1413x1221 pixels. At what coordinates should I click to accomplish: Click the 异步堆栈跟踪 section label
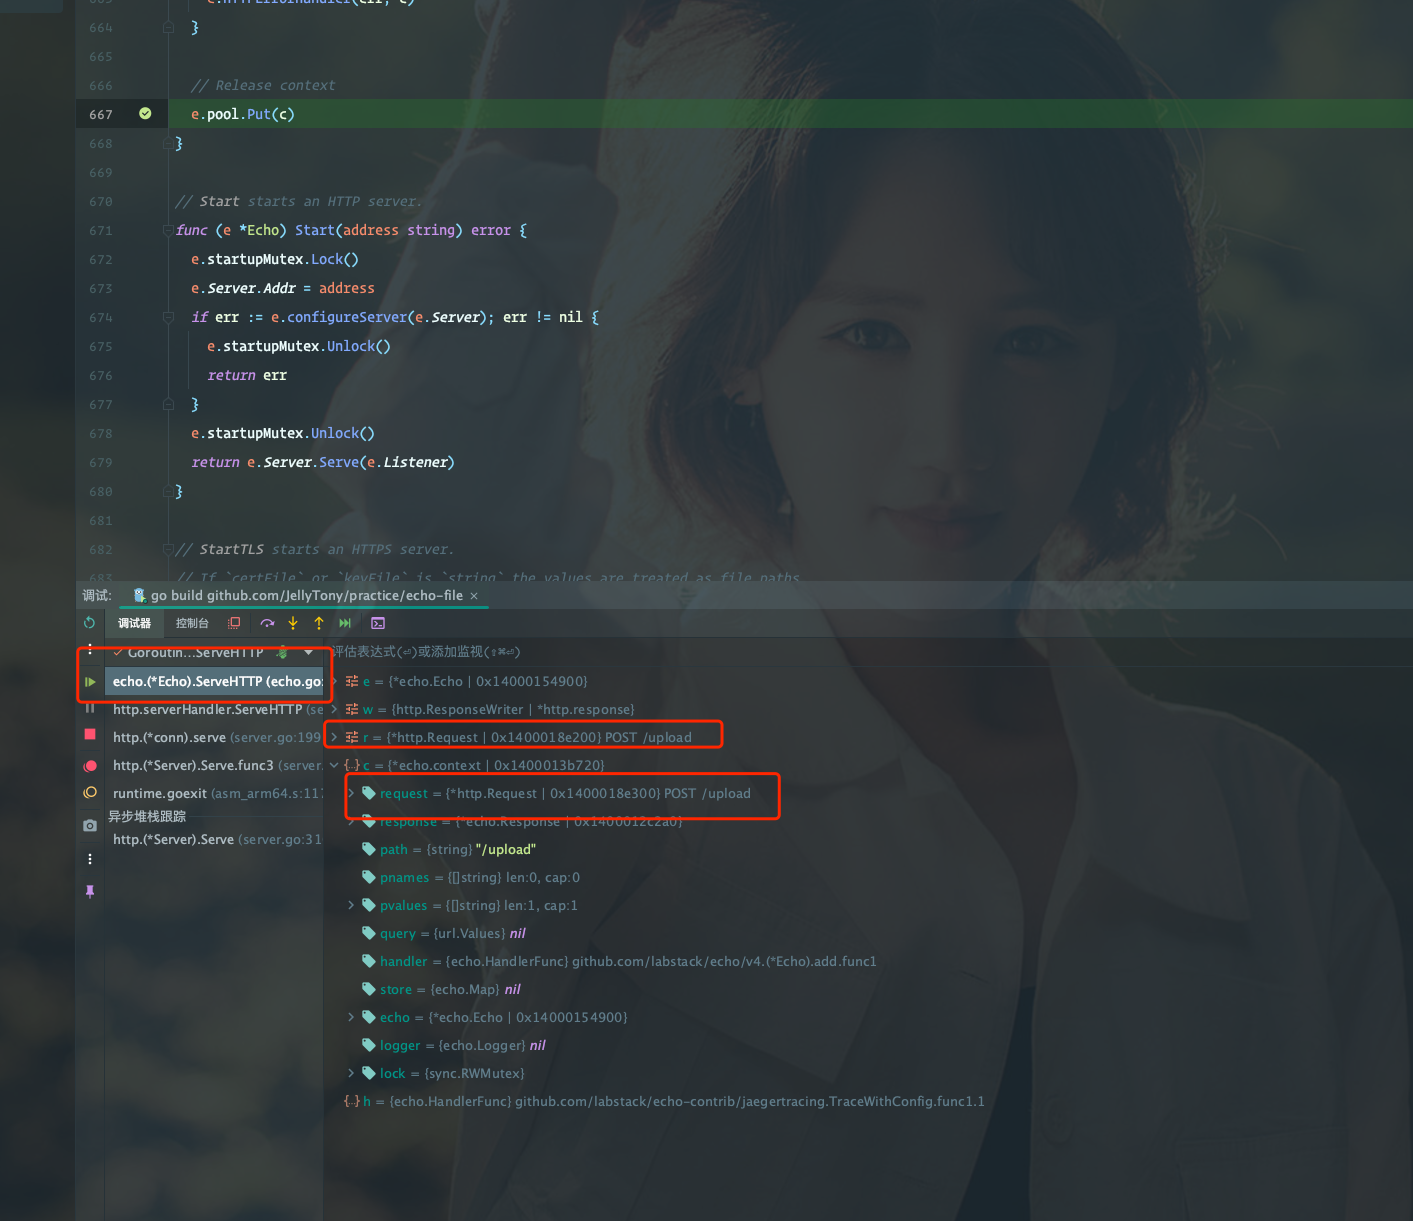(147, 816)
